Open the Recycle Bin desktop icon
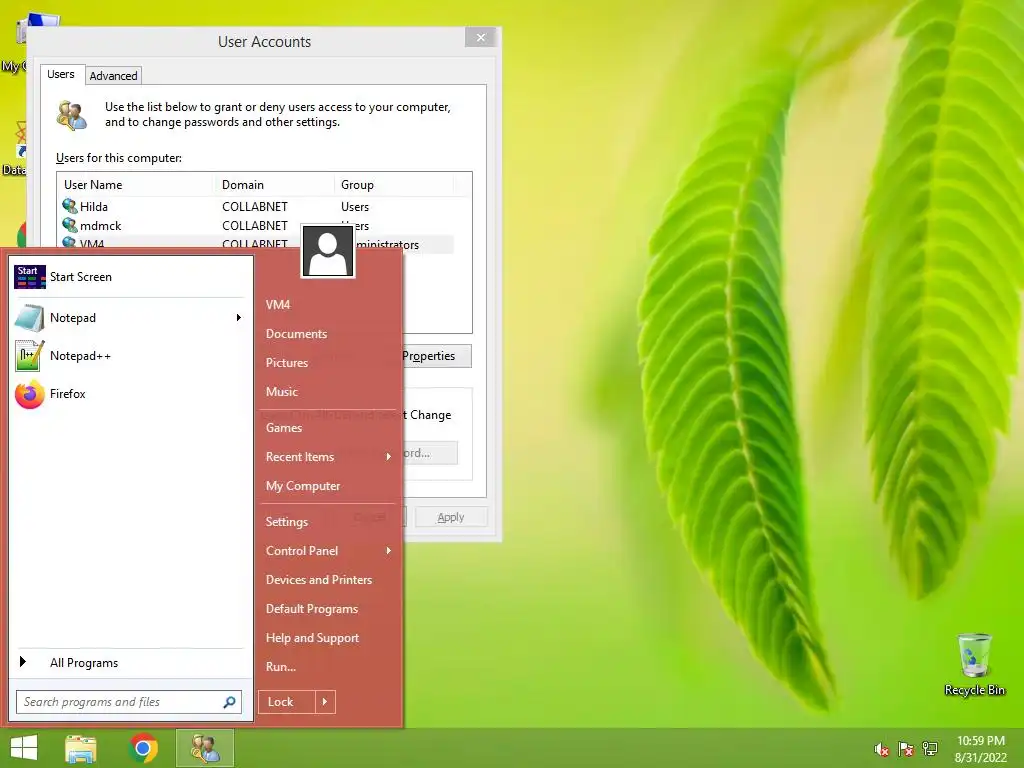The image size is (1024, 768). point(974,664)
